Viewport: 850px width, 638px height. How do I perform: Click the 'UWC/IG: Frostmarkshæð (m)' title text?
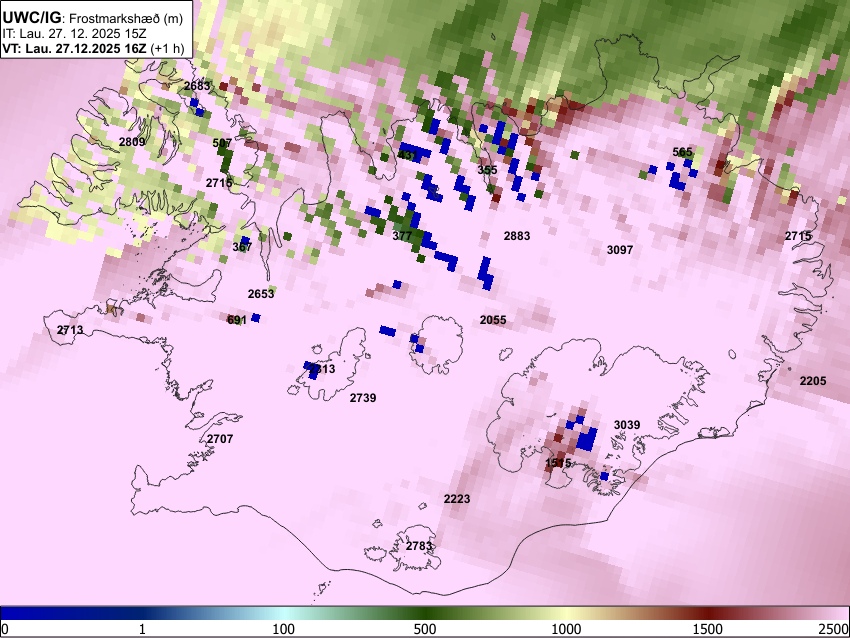pyautogui.click(x=92, y=18)
